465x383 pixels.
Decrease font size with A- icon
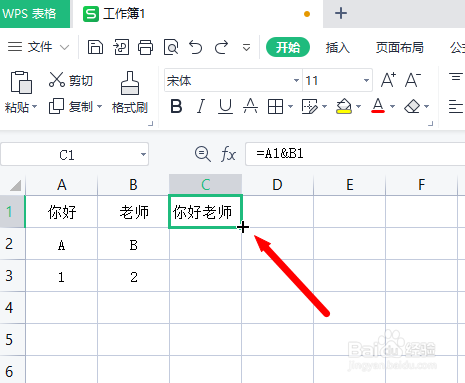click(x=413, y=80)
